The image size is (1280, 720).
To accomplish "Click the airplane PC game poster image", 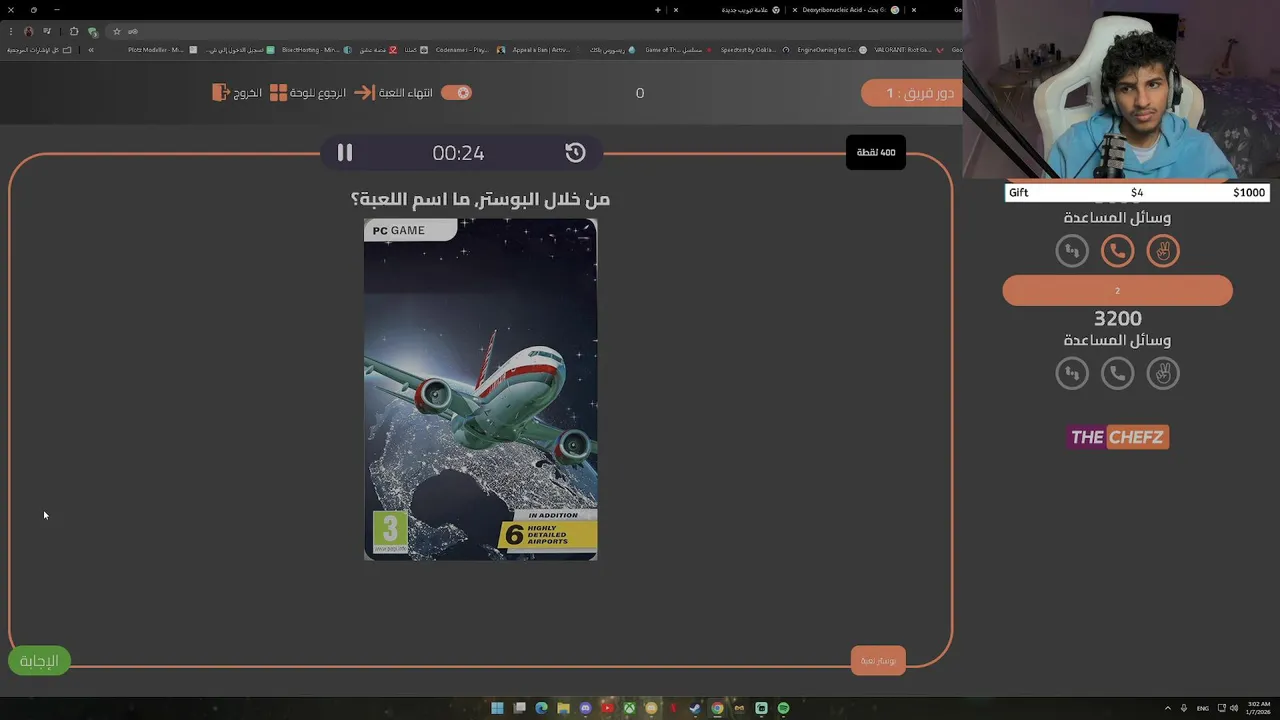I will (481, 389).
